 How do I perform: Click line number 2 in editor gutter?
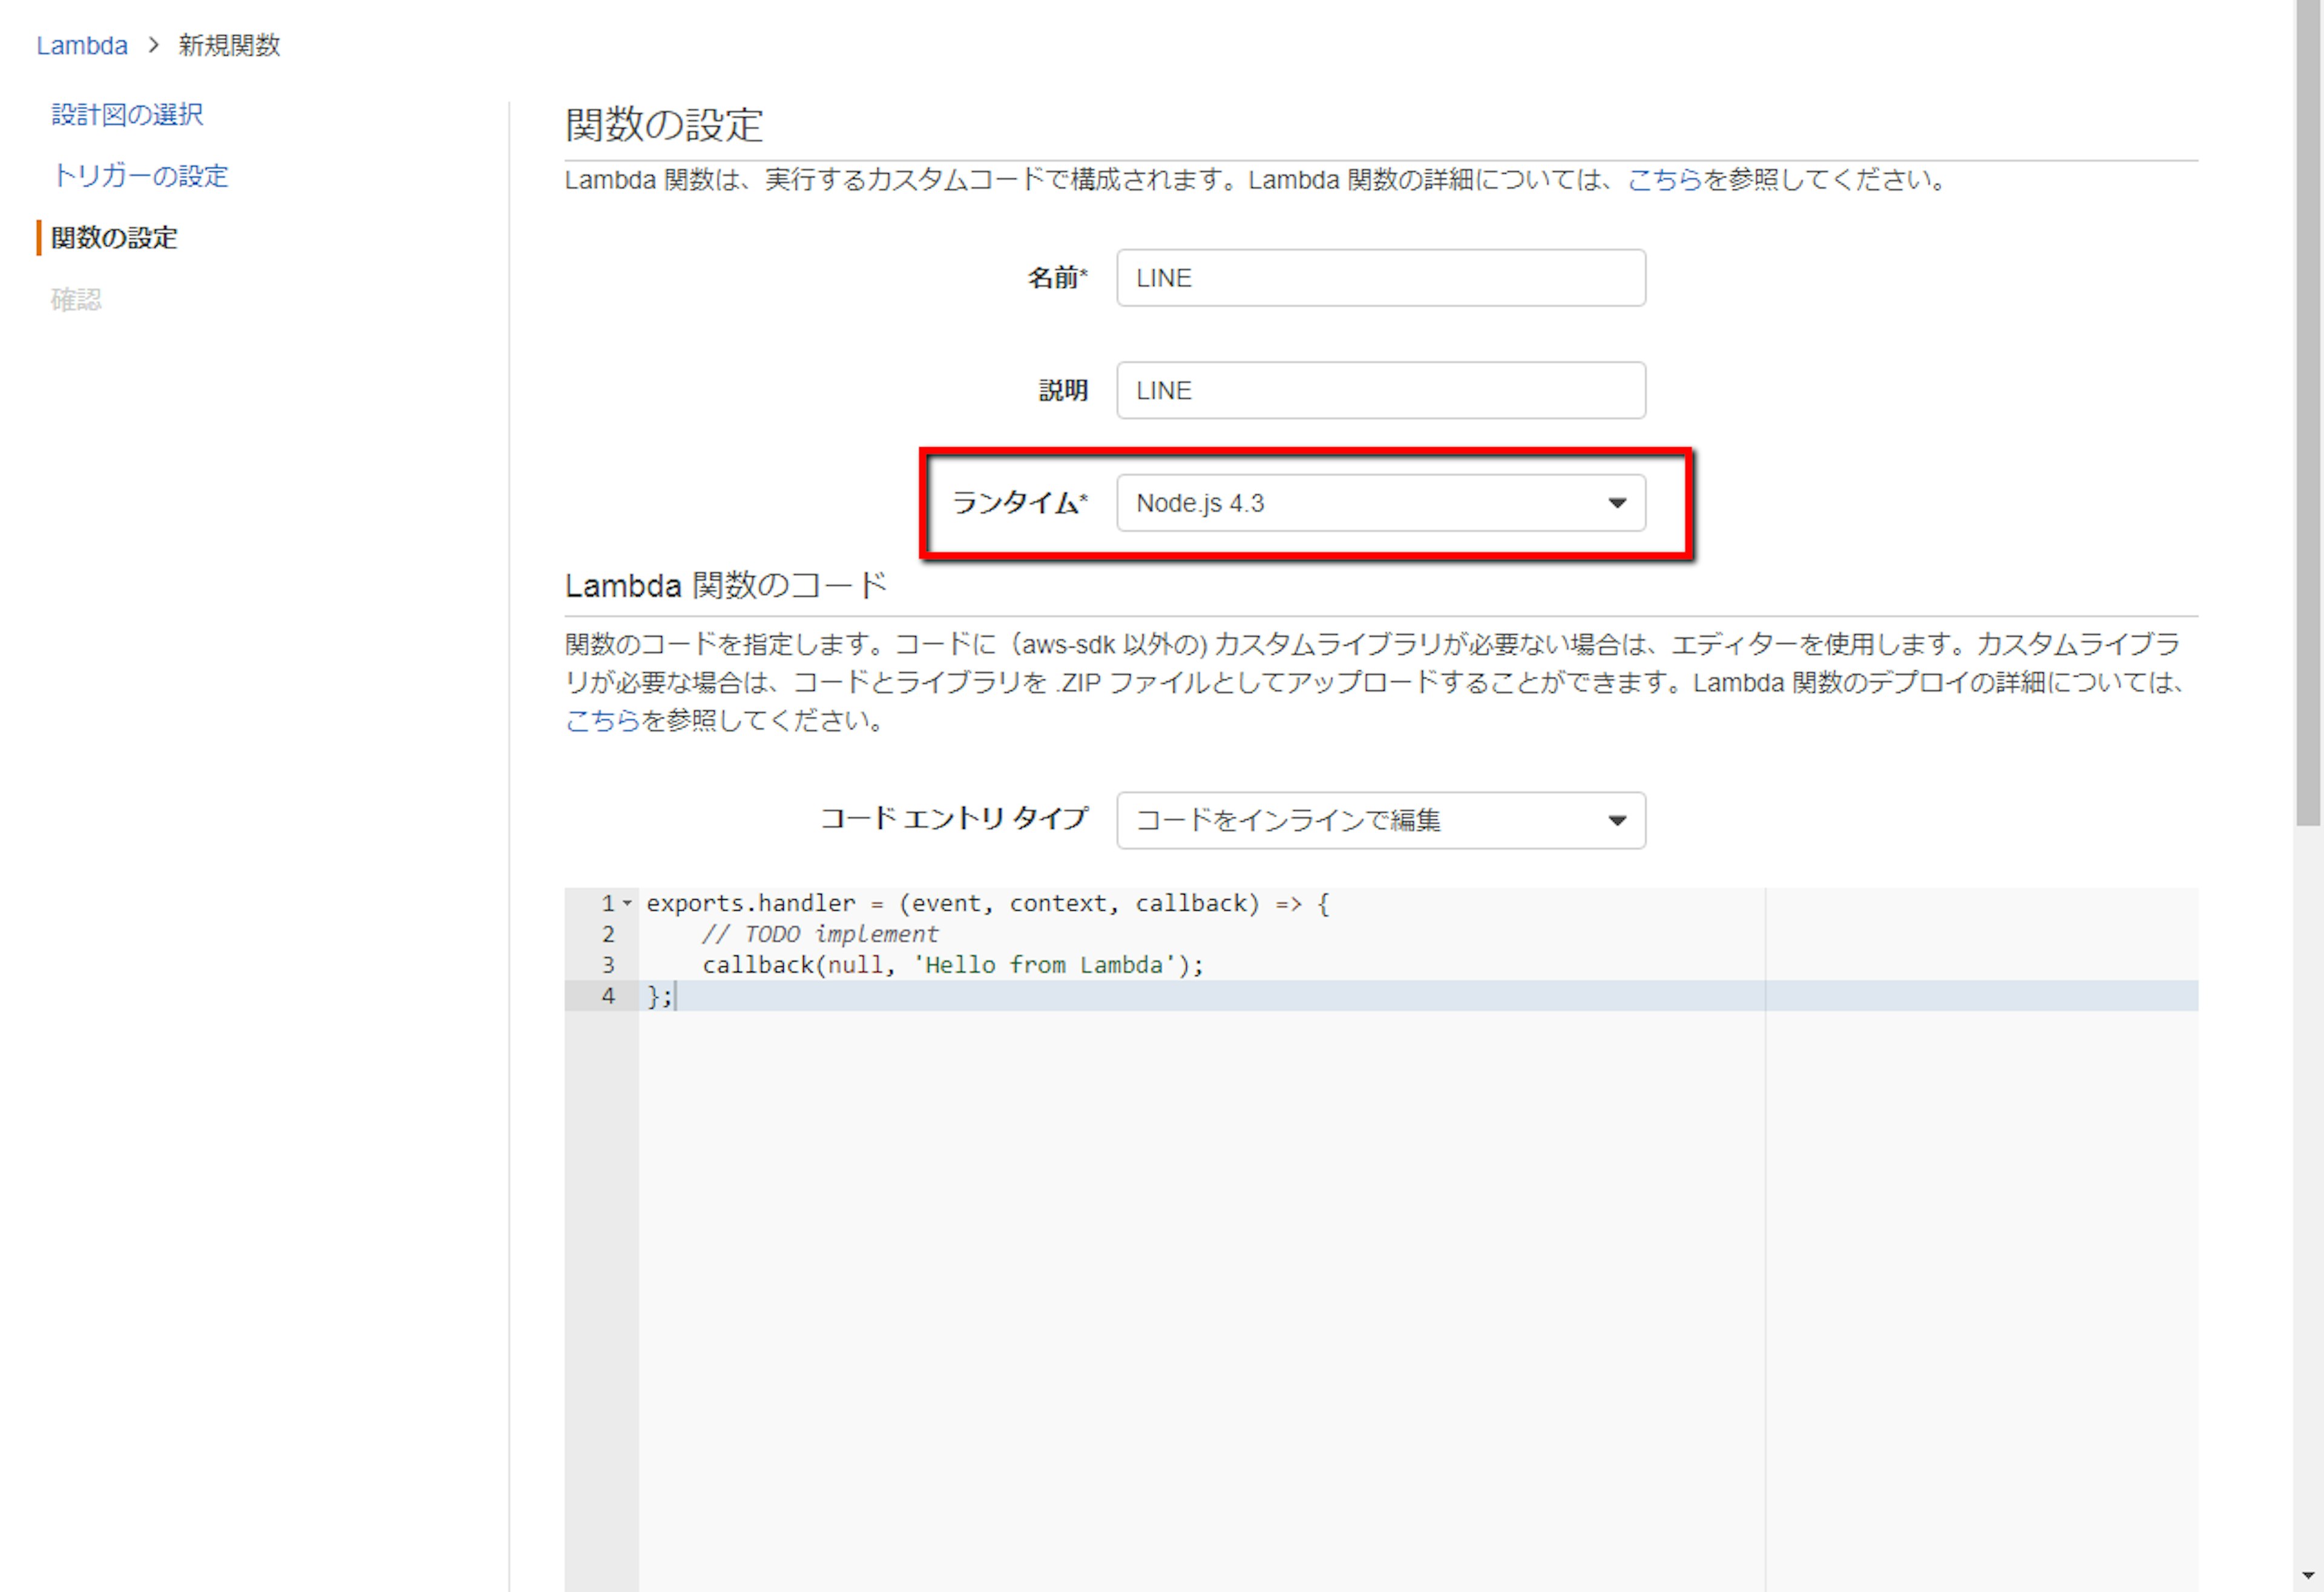(608, 934)
